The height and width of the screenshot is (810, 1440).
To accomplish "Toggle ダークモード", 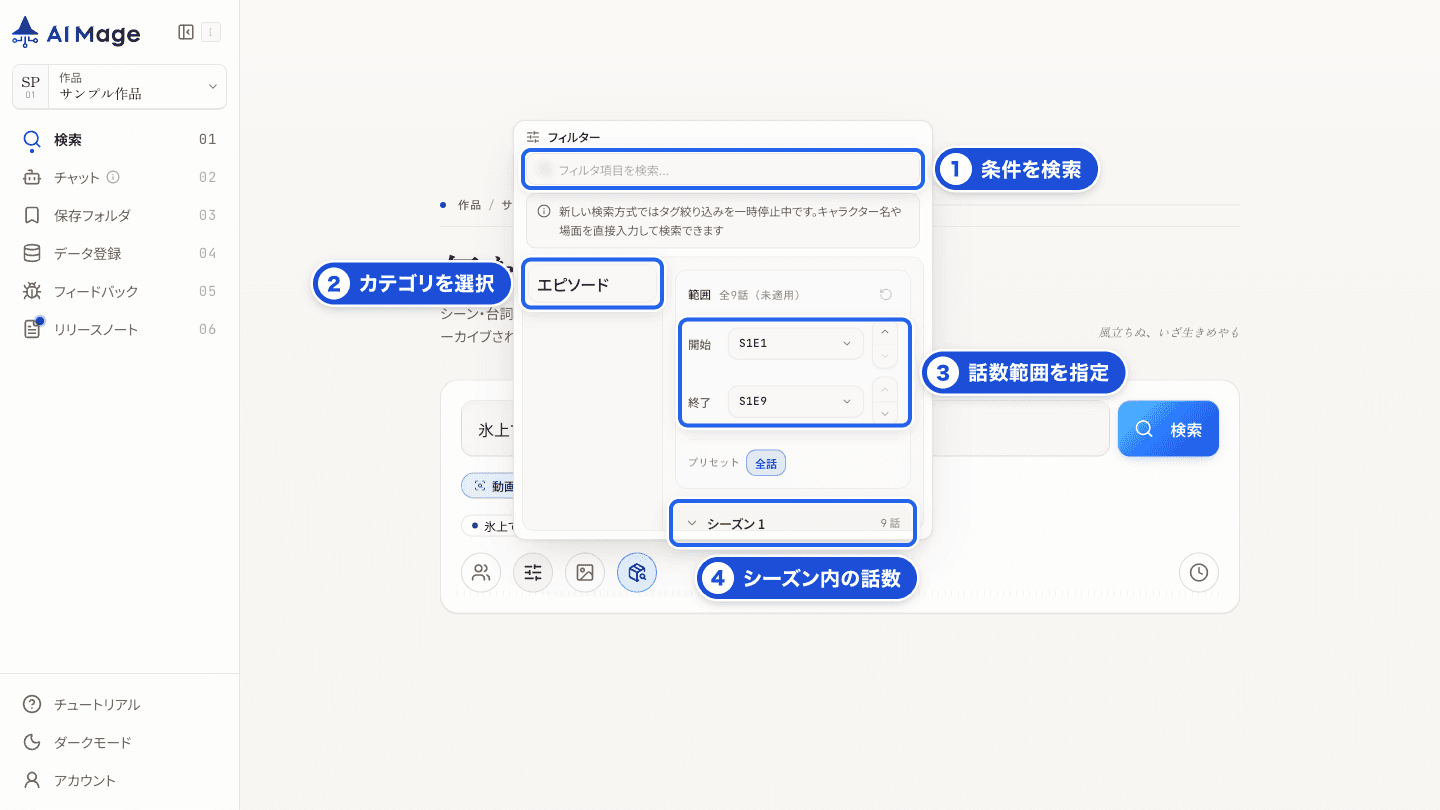I will tap(119, 743).
